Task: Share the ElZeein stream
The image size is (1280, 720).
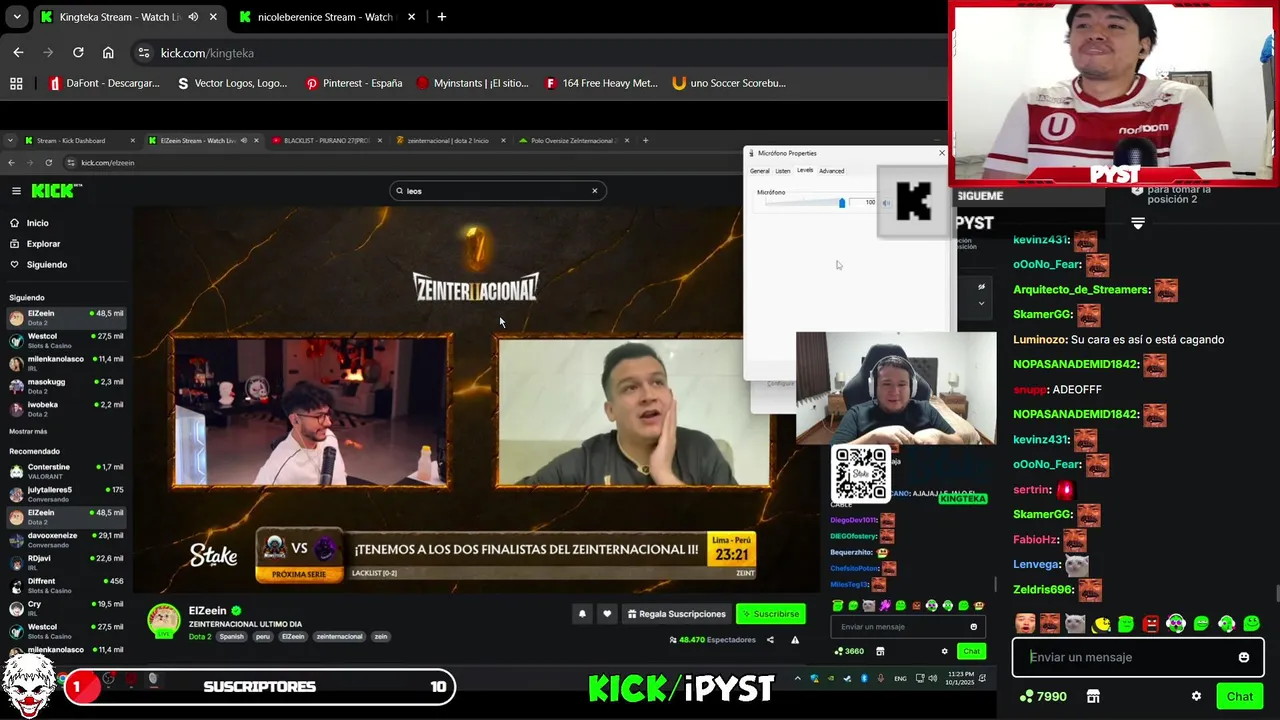Action: [x=770, y=640]
